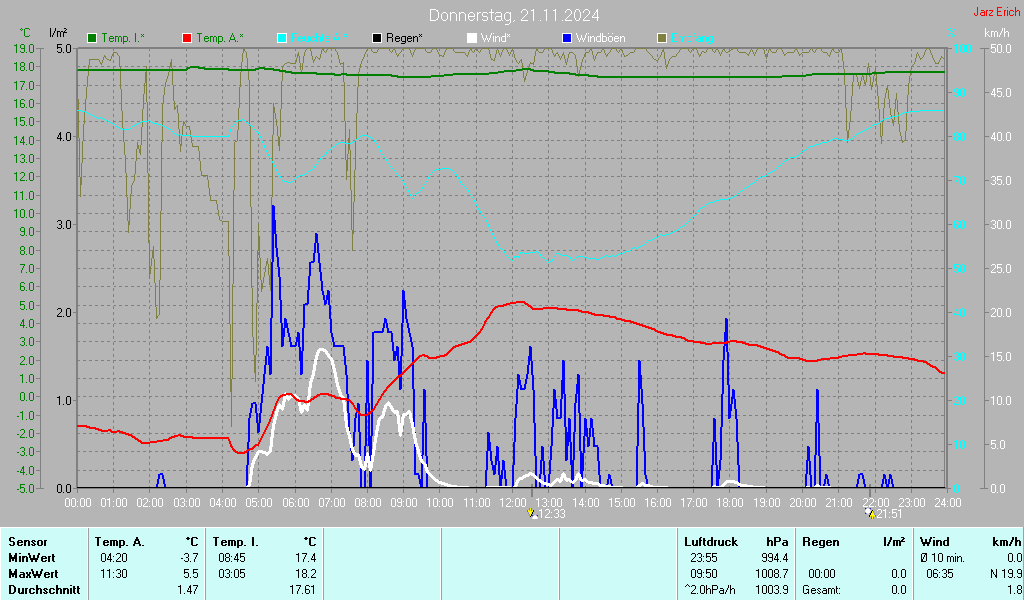Click the 'Wind' table column header
The height and width of the screenshot is (600, 1024).
pyautogui.click(x=935, y=542)
